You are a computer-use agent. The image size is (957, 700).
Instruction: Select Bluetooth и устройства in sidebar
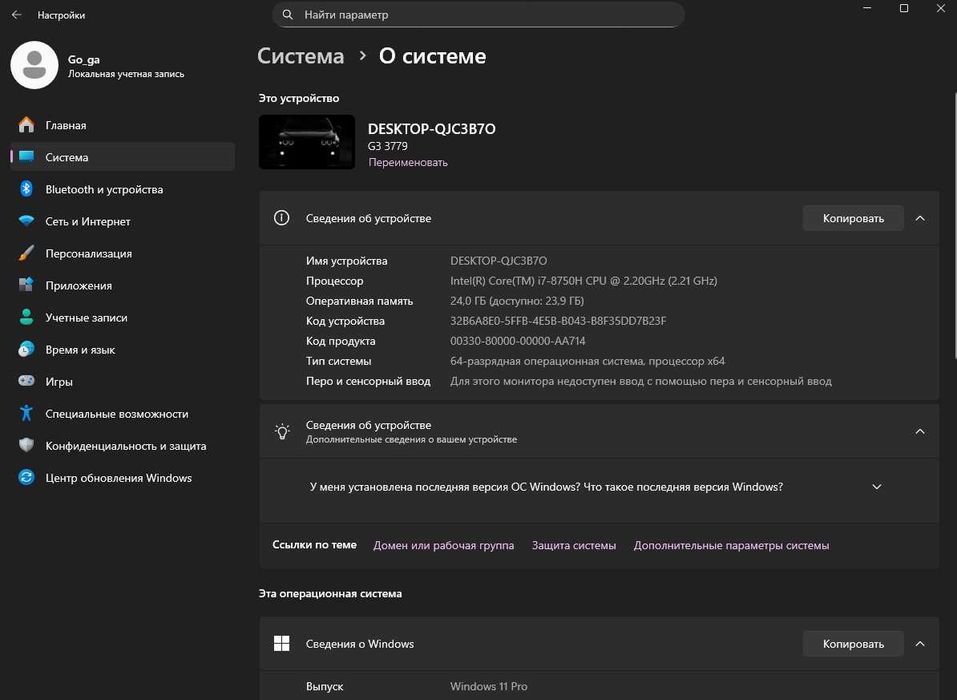pyautogui.click(x=123, y=189)
